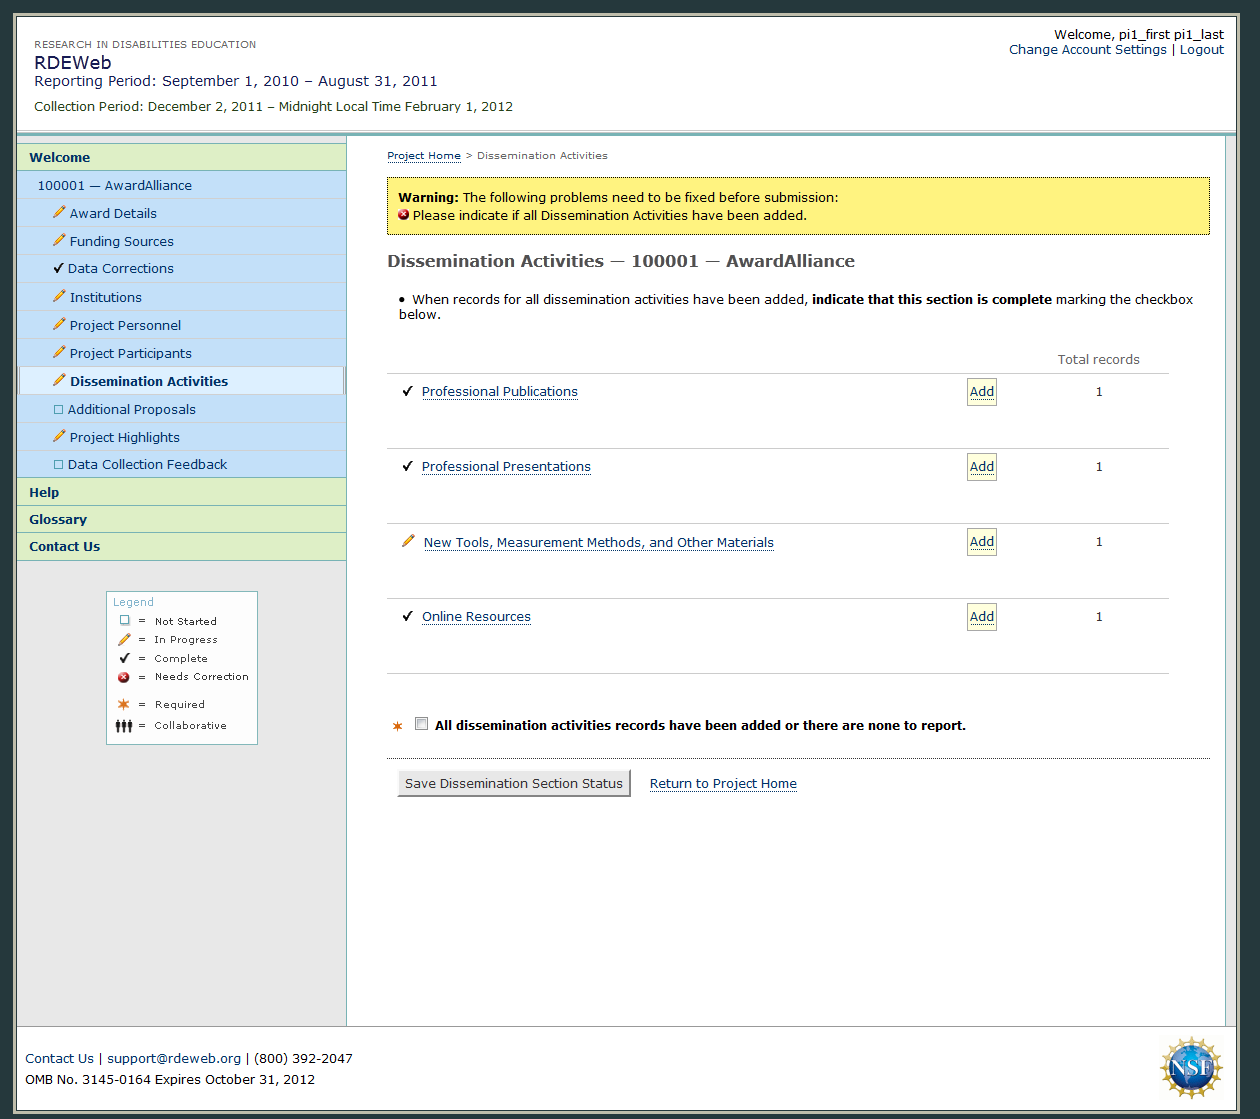Open the Help section in sidebar
This screenshot has width=1260, height=1119.
(44, 492)
